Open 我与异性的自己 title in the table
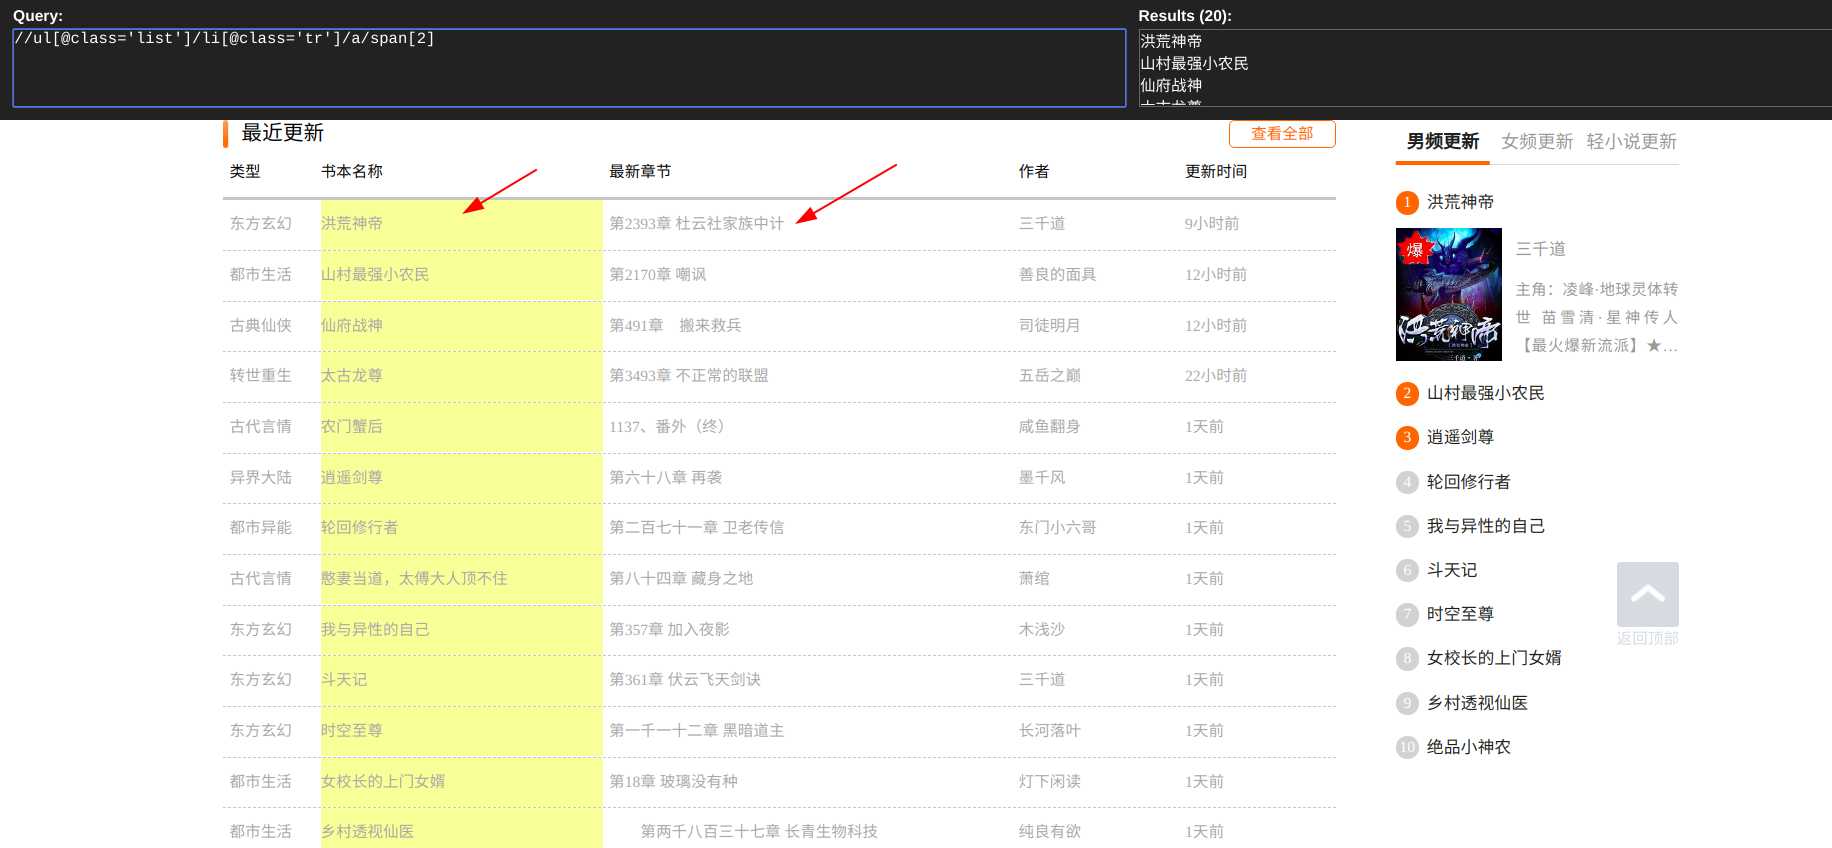1832x848 pixels. (x=374, y=629)
